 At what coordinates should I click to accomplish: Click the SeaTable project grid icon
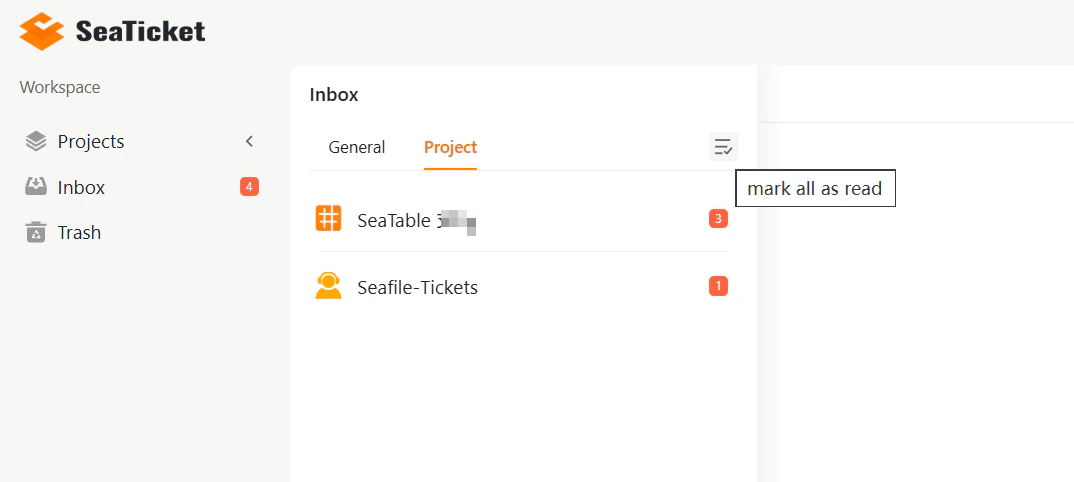(329, 218)
